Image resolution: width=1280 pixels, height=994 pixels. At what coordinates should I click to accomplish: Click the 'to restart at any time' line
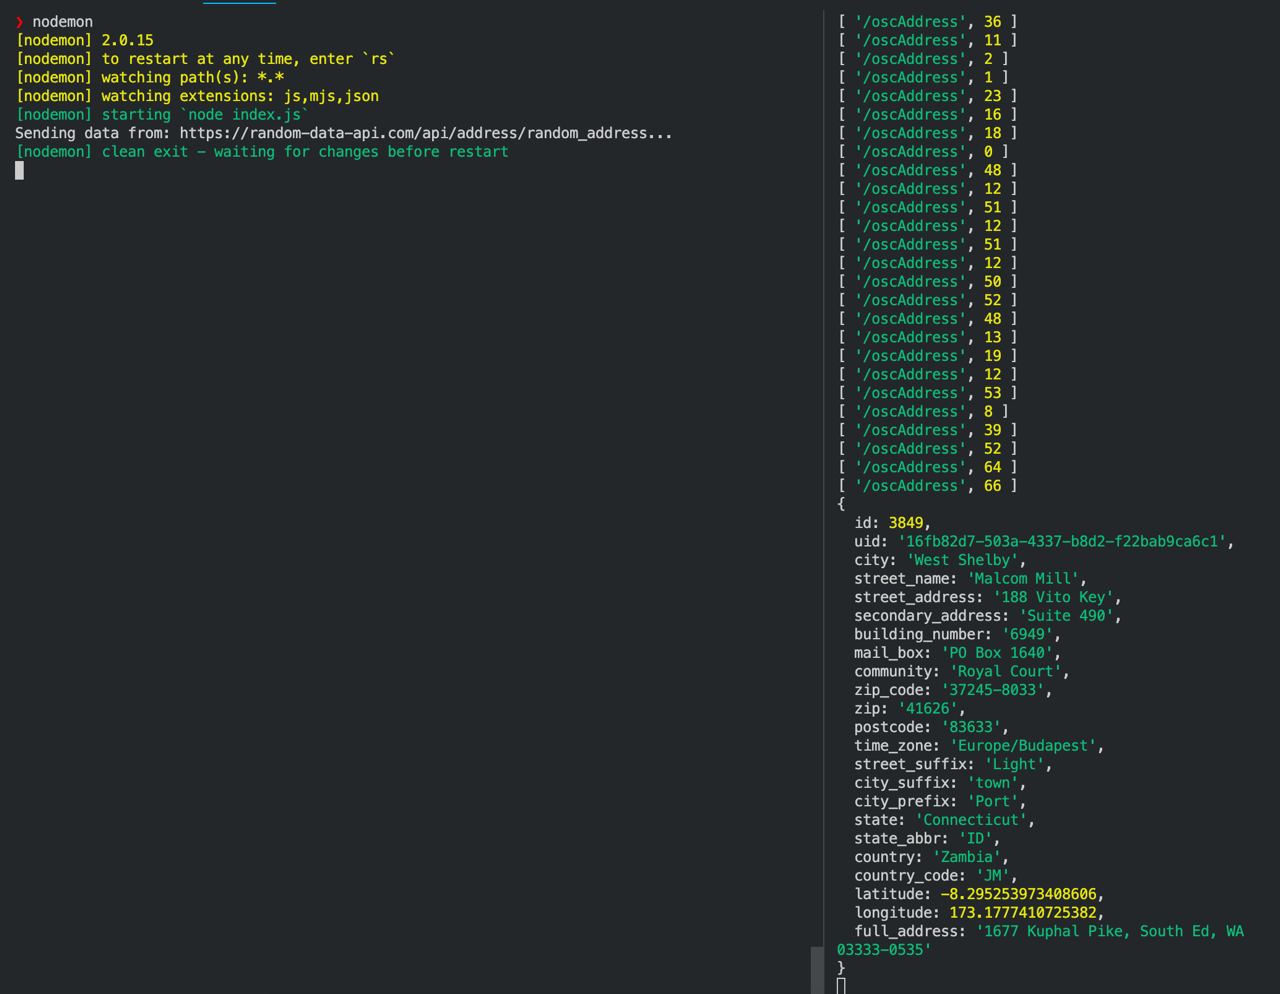205,59
